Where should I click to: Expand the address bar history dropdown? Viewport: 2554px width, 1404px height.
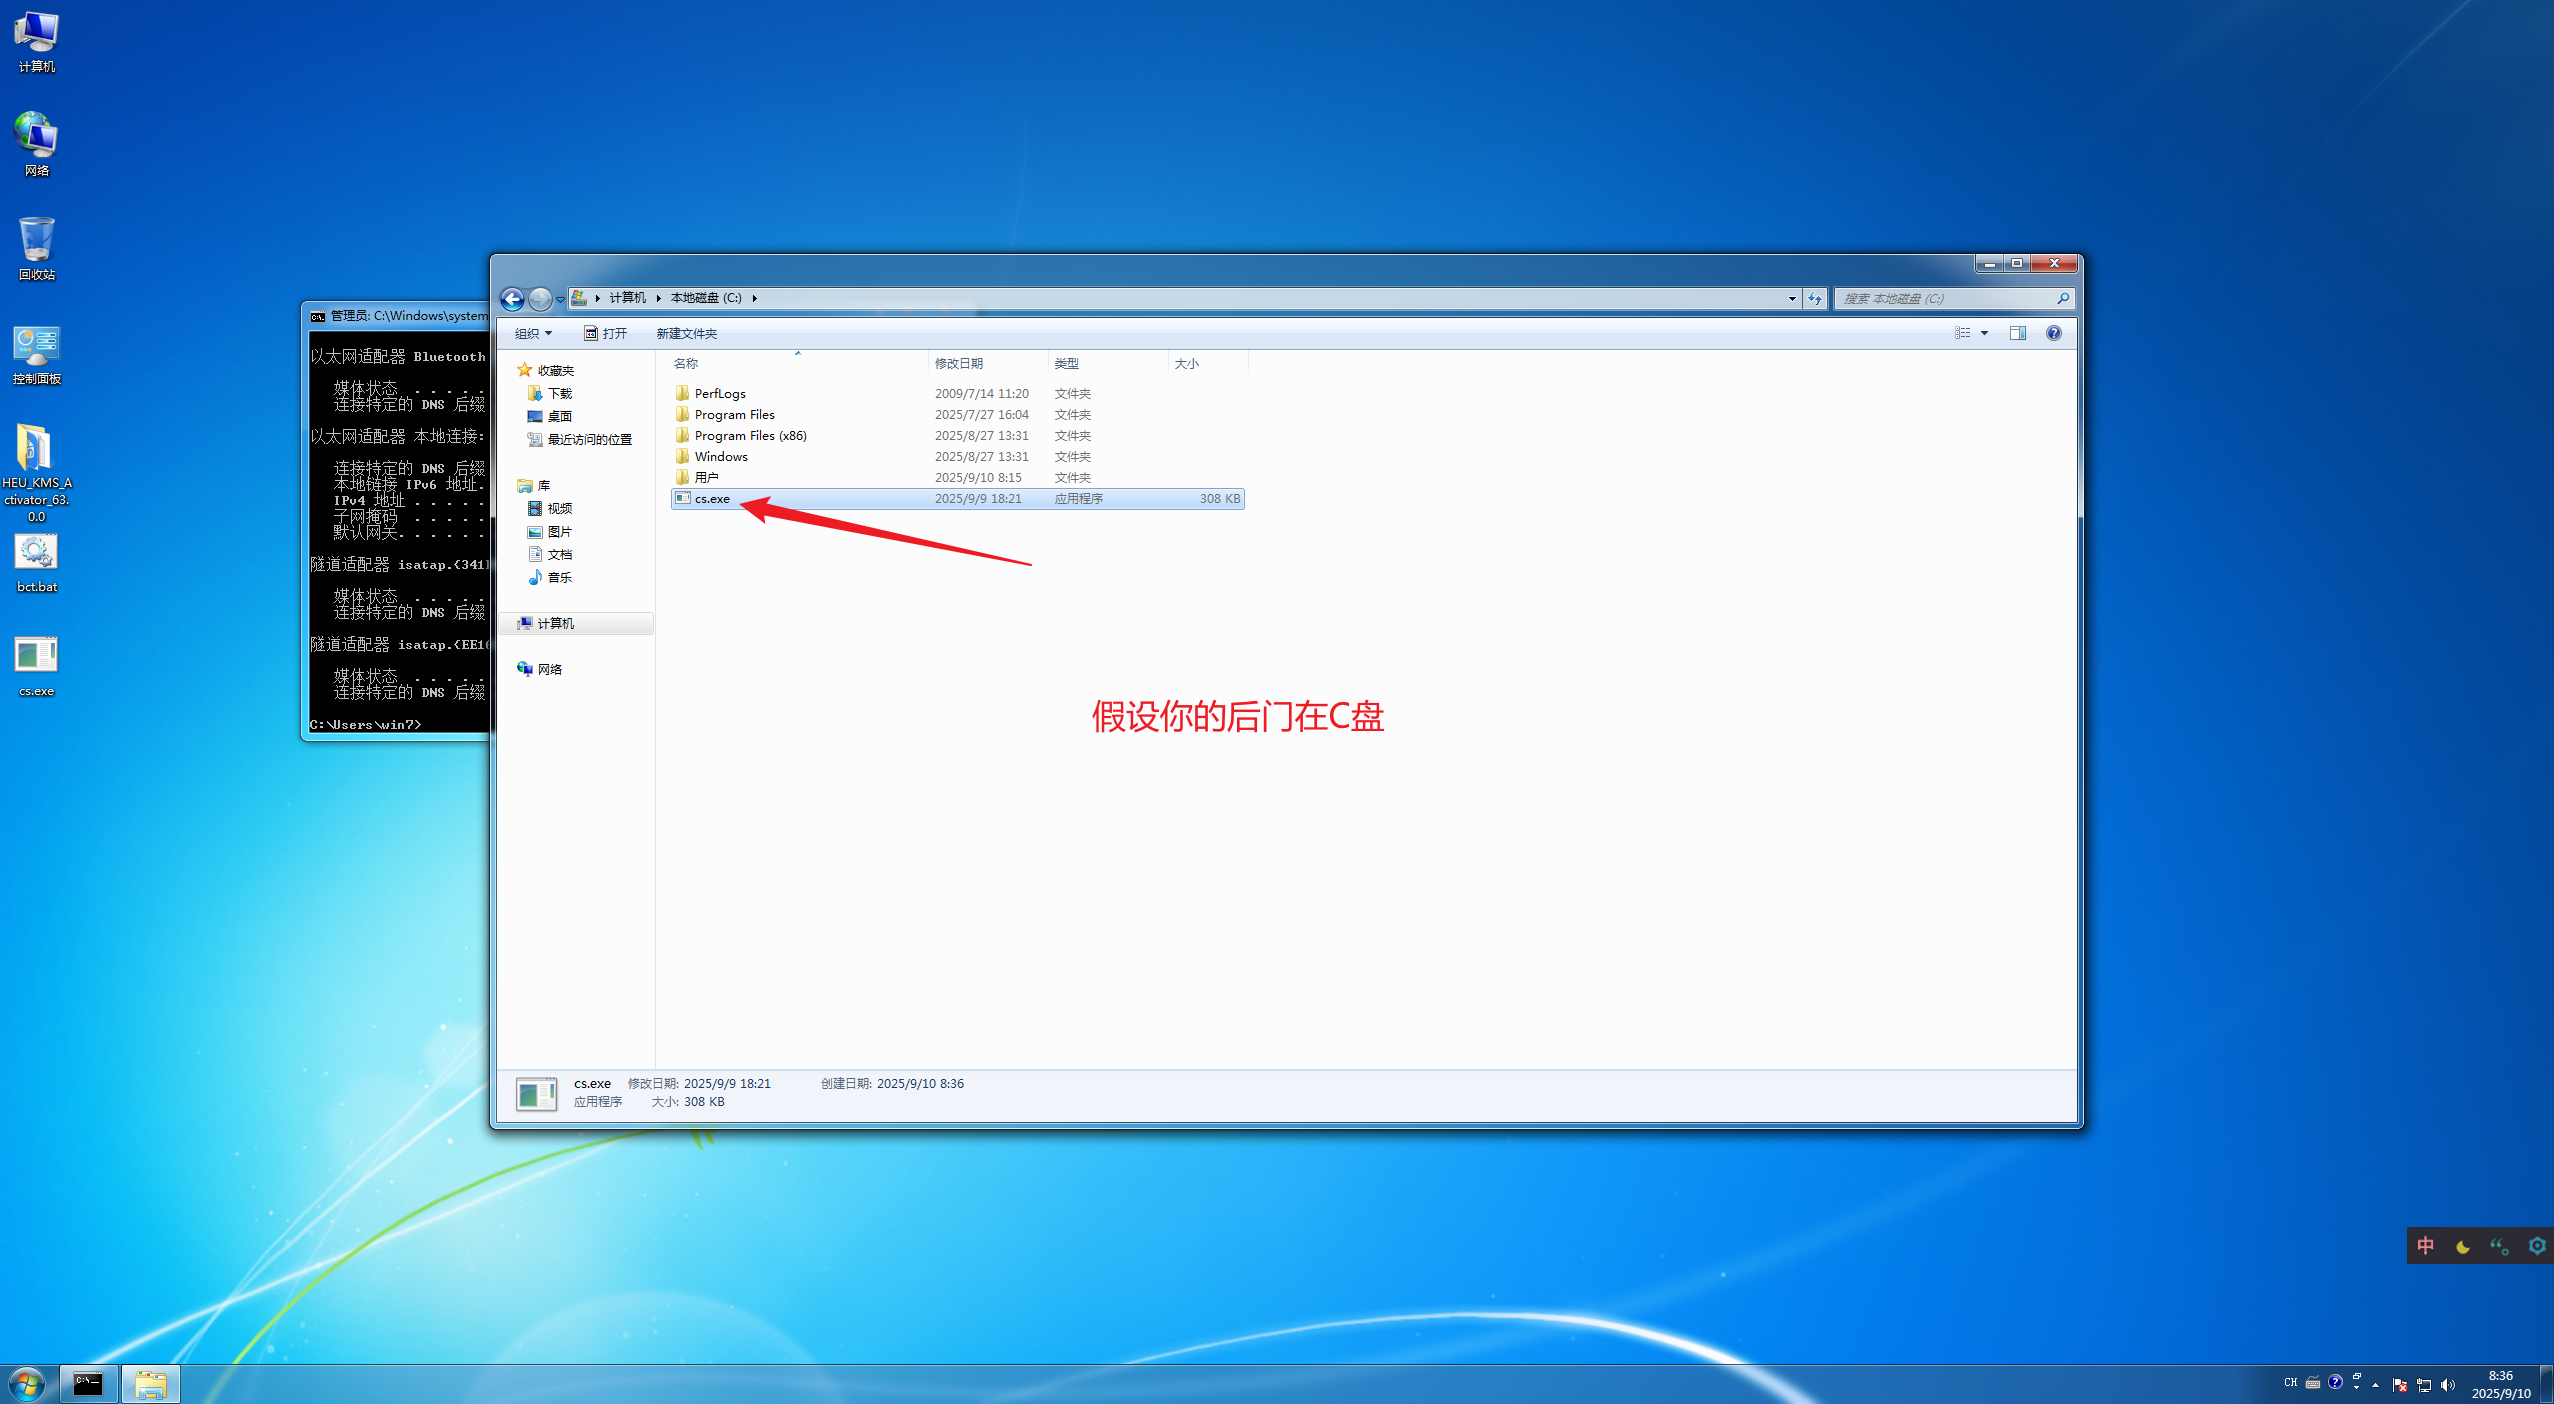(x=1792, y=299)
